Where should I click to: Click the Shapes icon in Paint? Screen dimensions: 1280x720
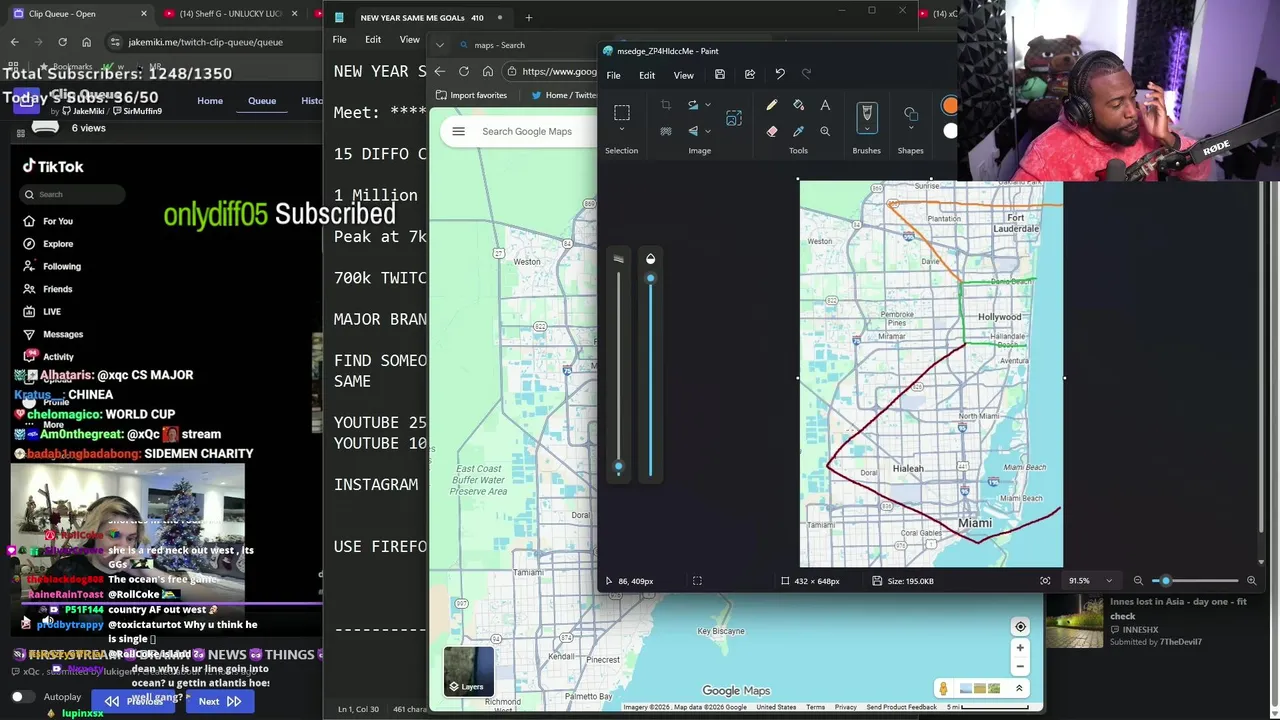point(910,114)
